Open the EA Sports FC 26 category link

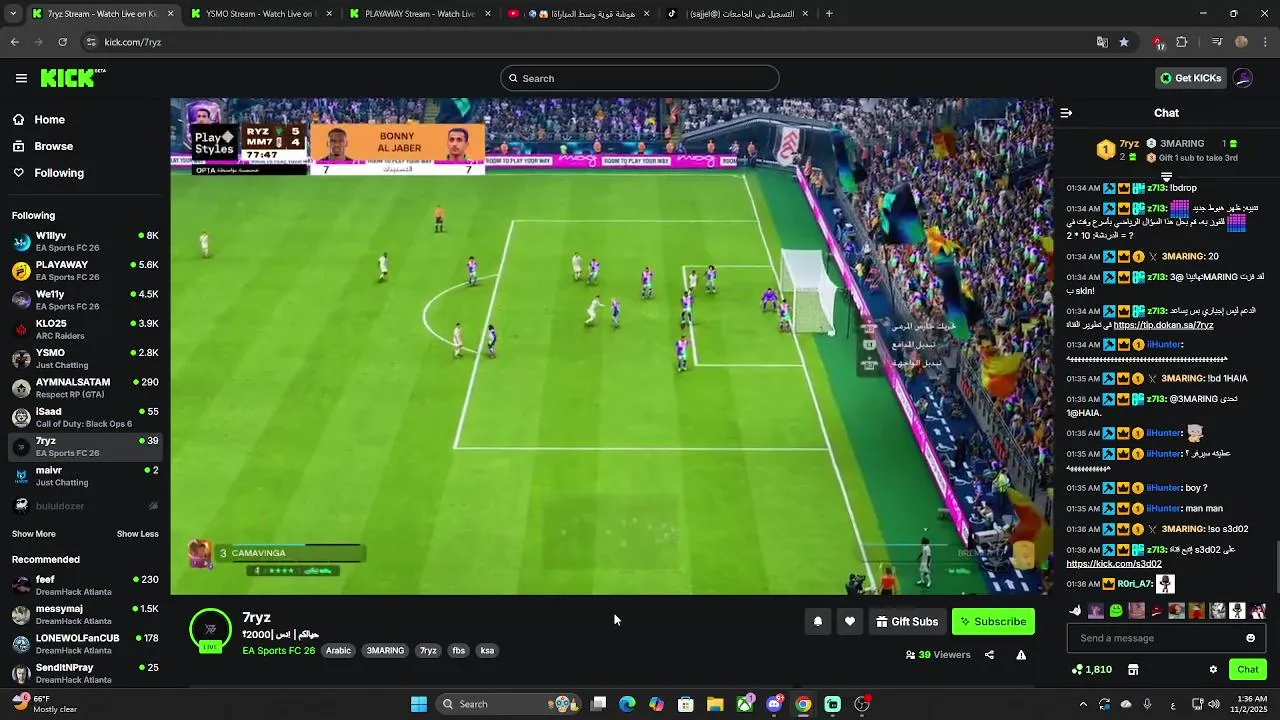tap(278, 650)
